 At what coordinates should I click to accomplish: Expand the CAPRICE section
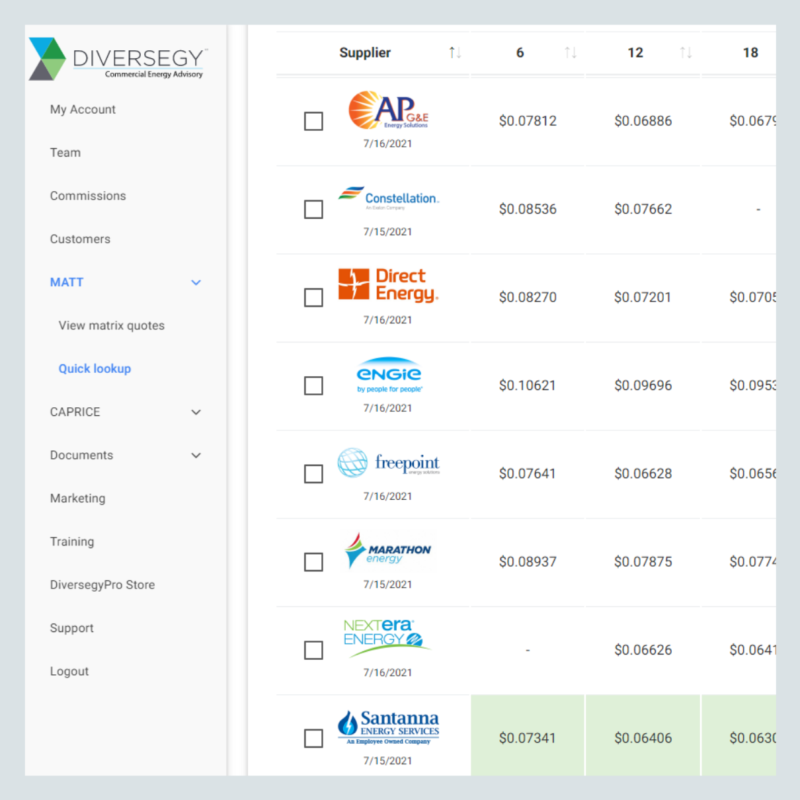pos(196,412)
